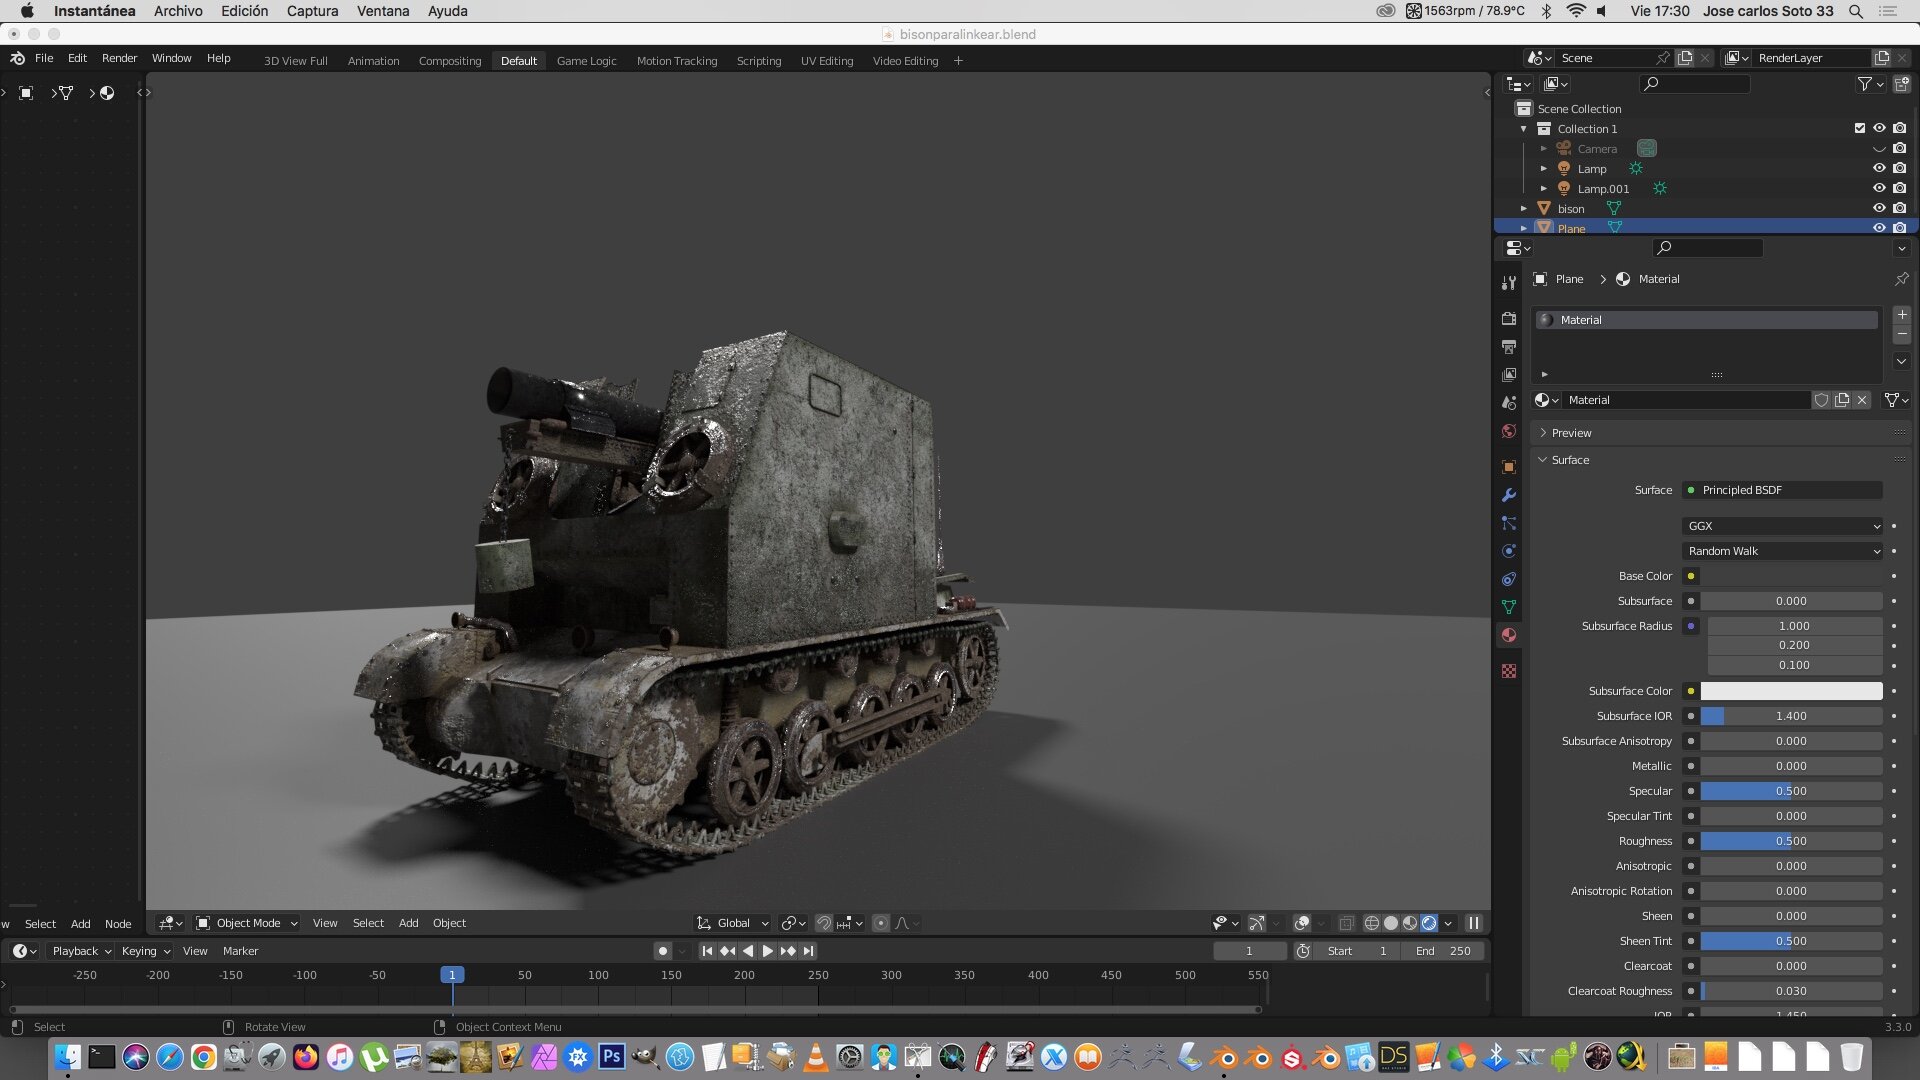Enable fake user for Material
This screenshot has width=1920, height=1080.
tap(1821, 400)
